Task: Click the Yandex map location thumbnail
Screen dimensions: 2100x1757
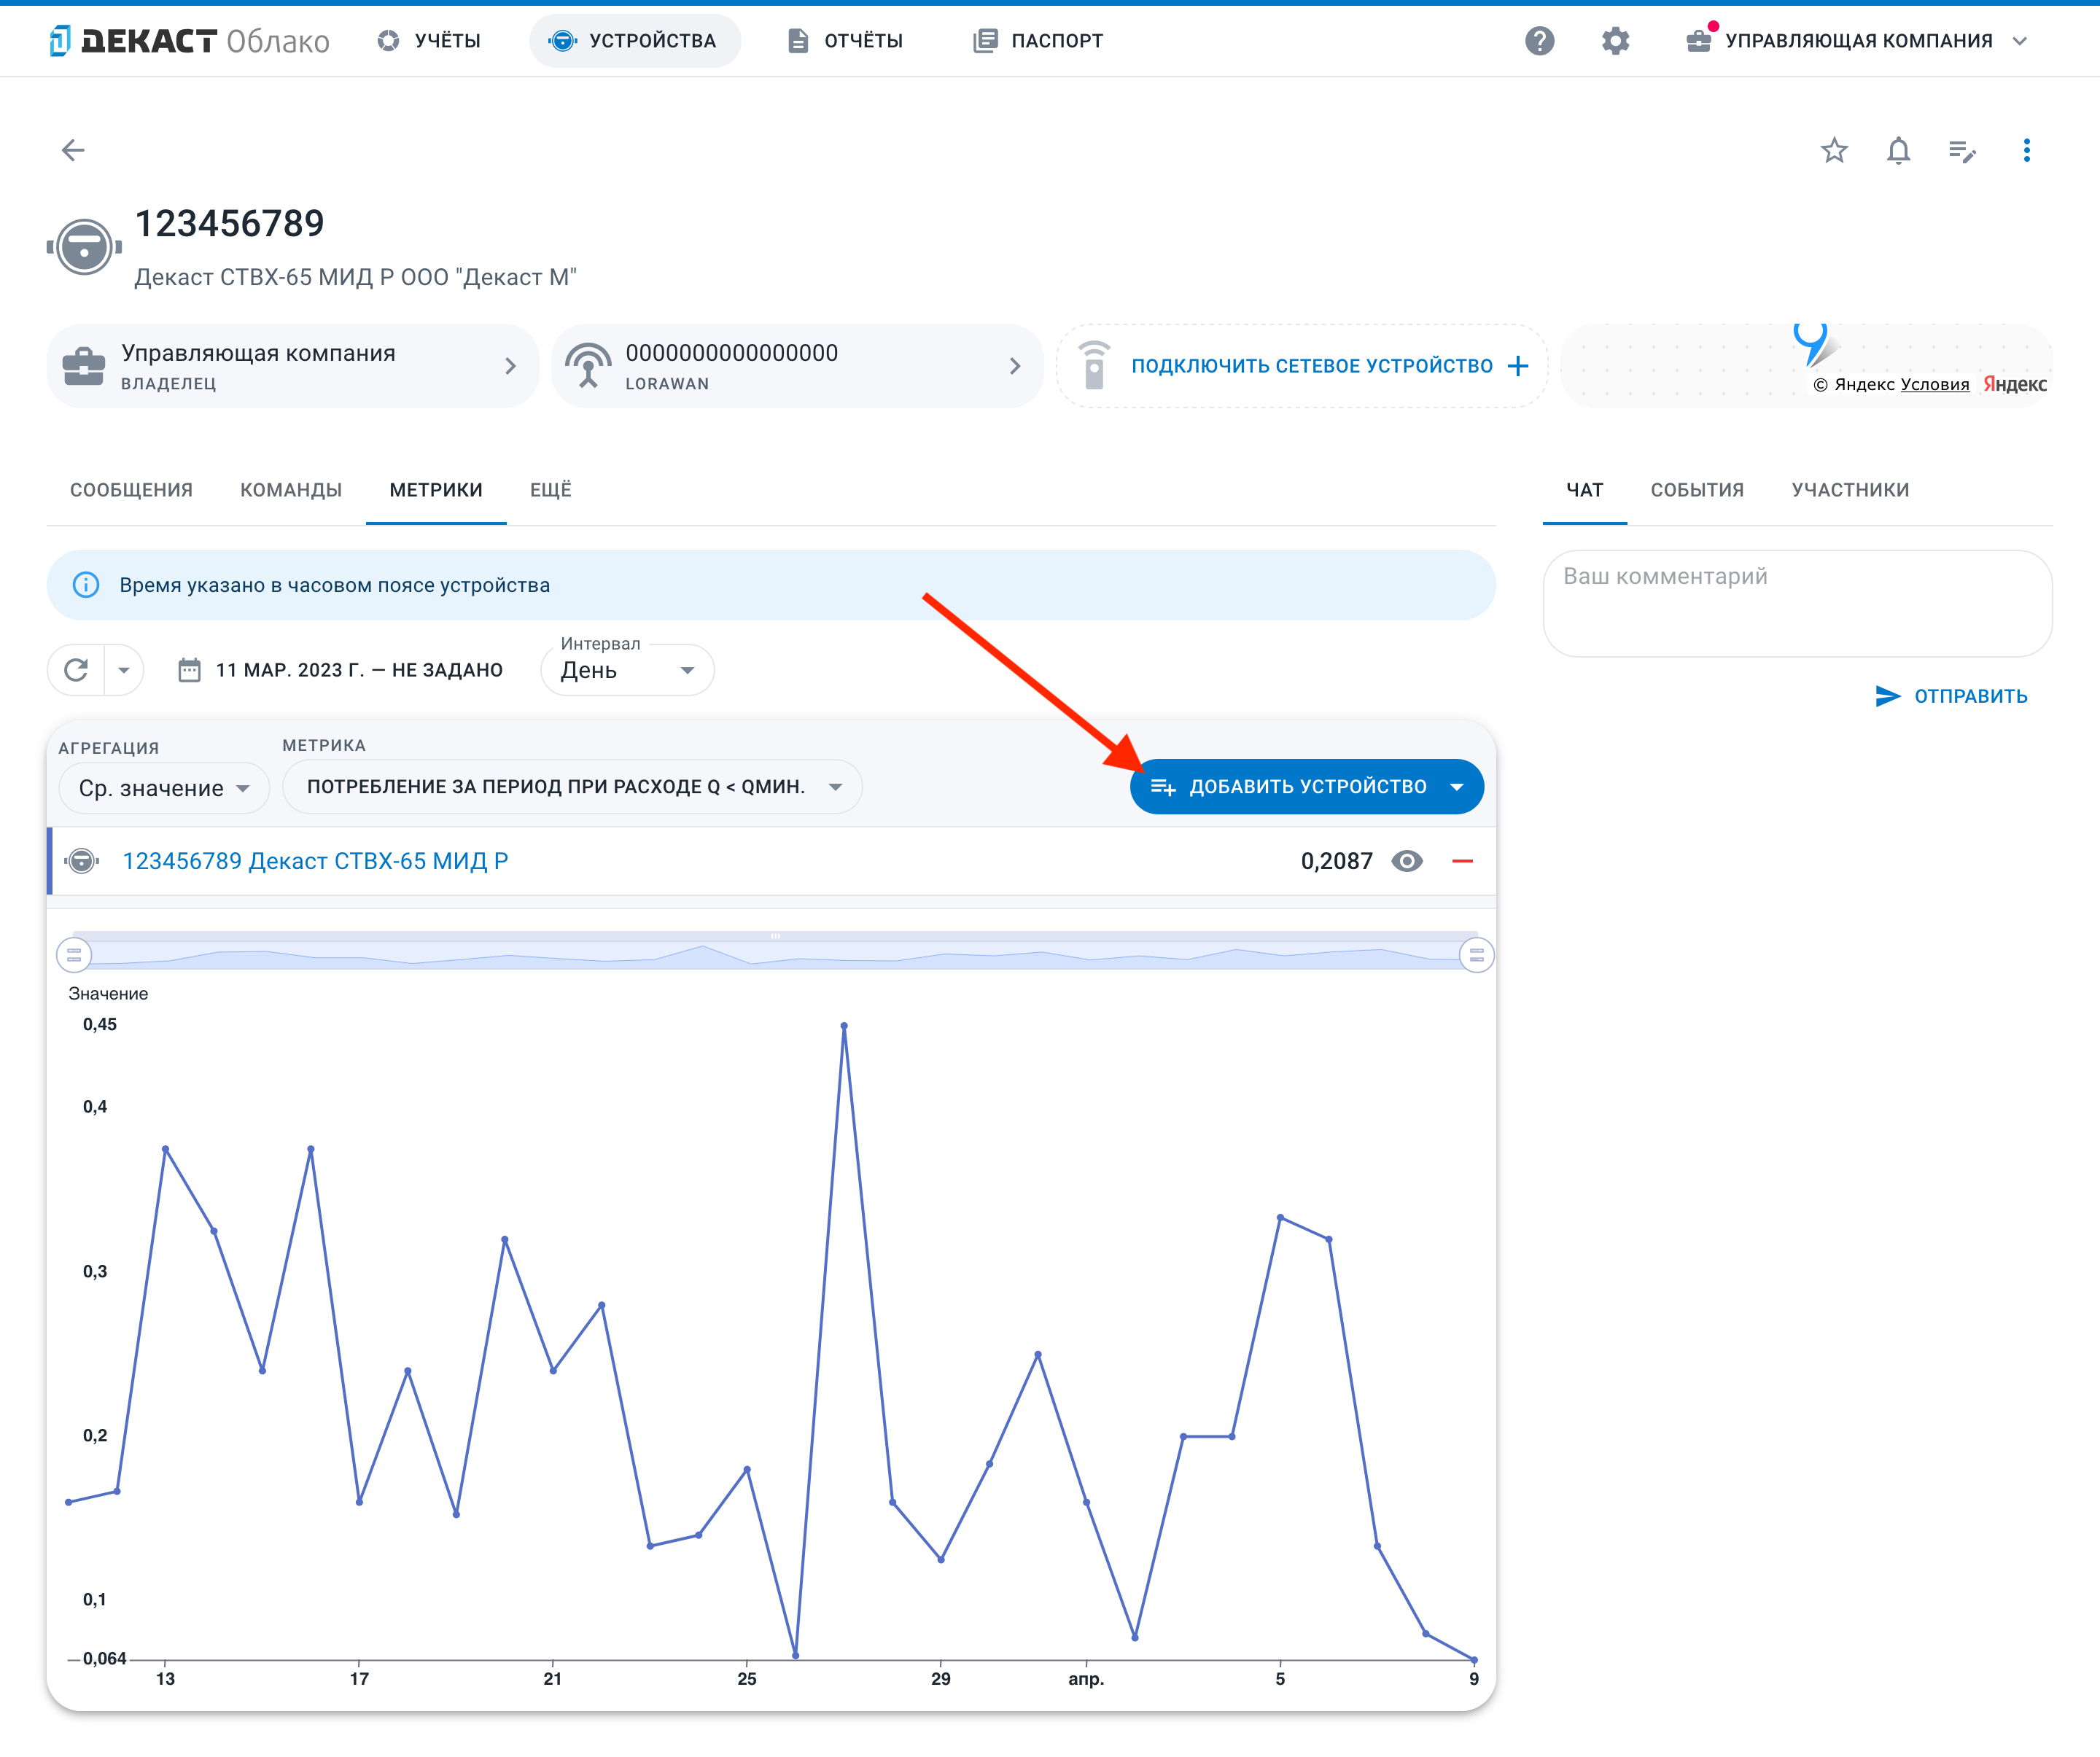Action: click(x=1806, y=366)
